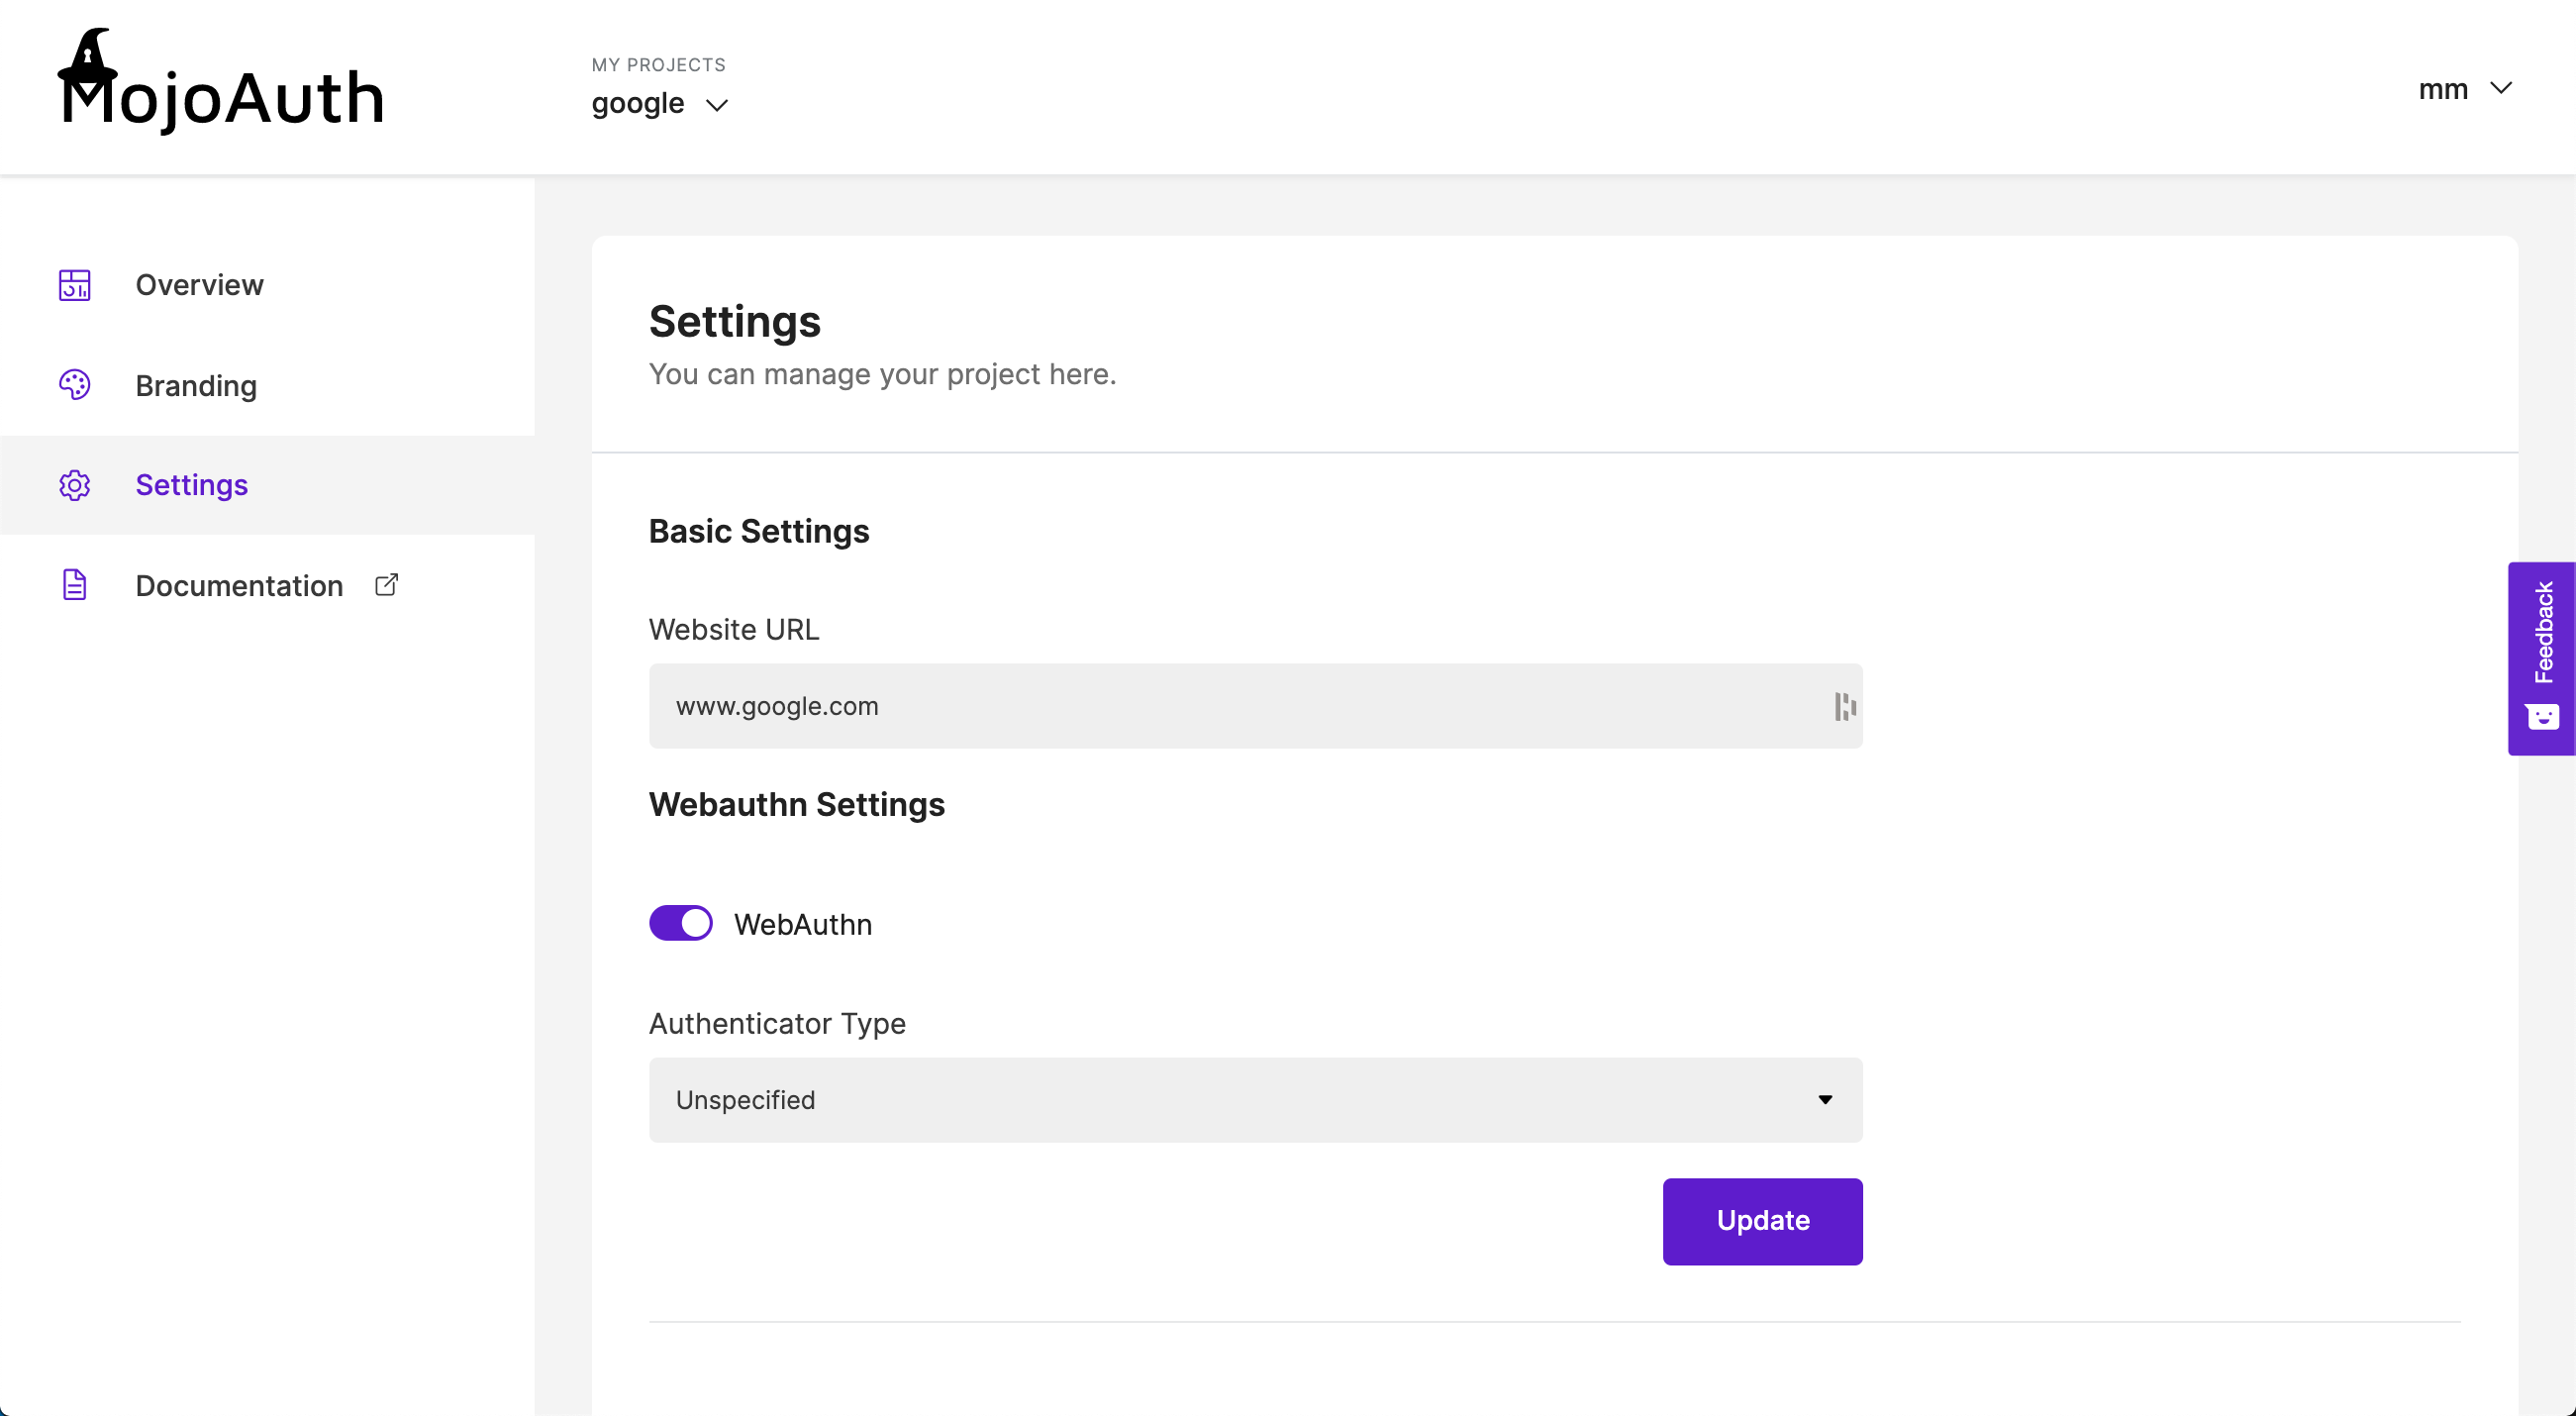Select the Settings sidebar entry

(192, 485)
